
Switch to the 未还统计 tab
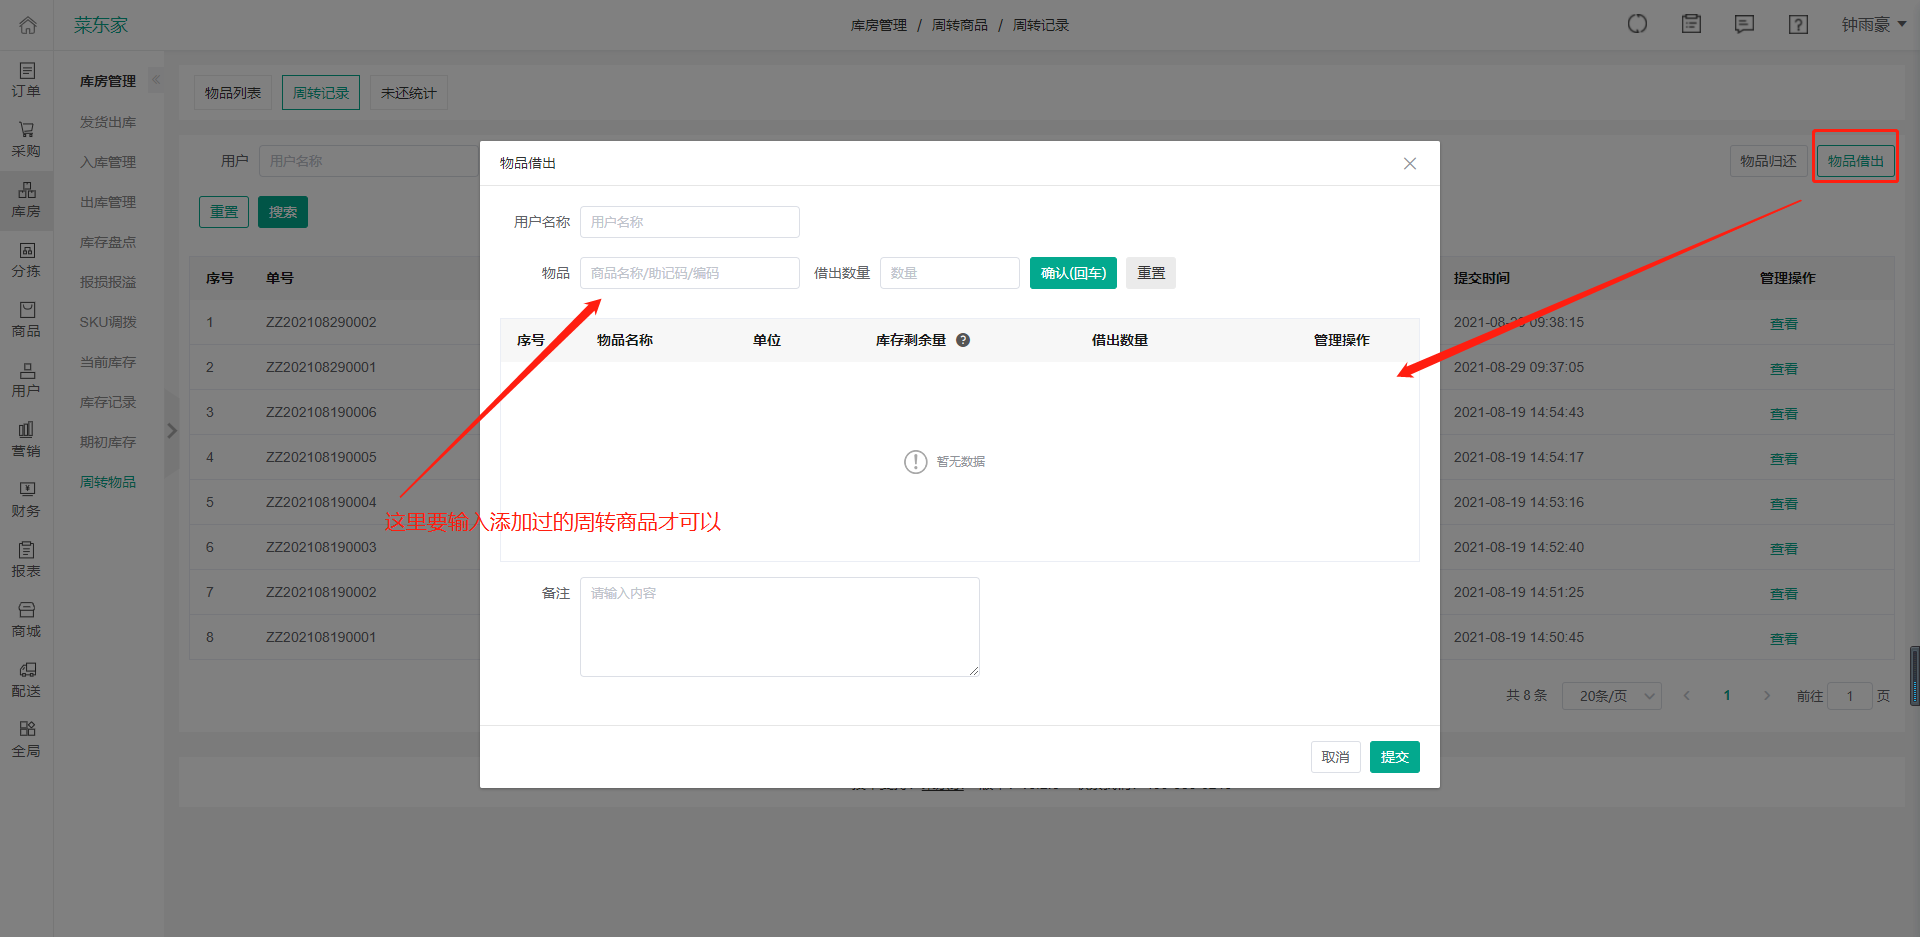408,93
